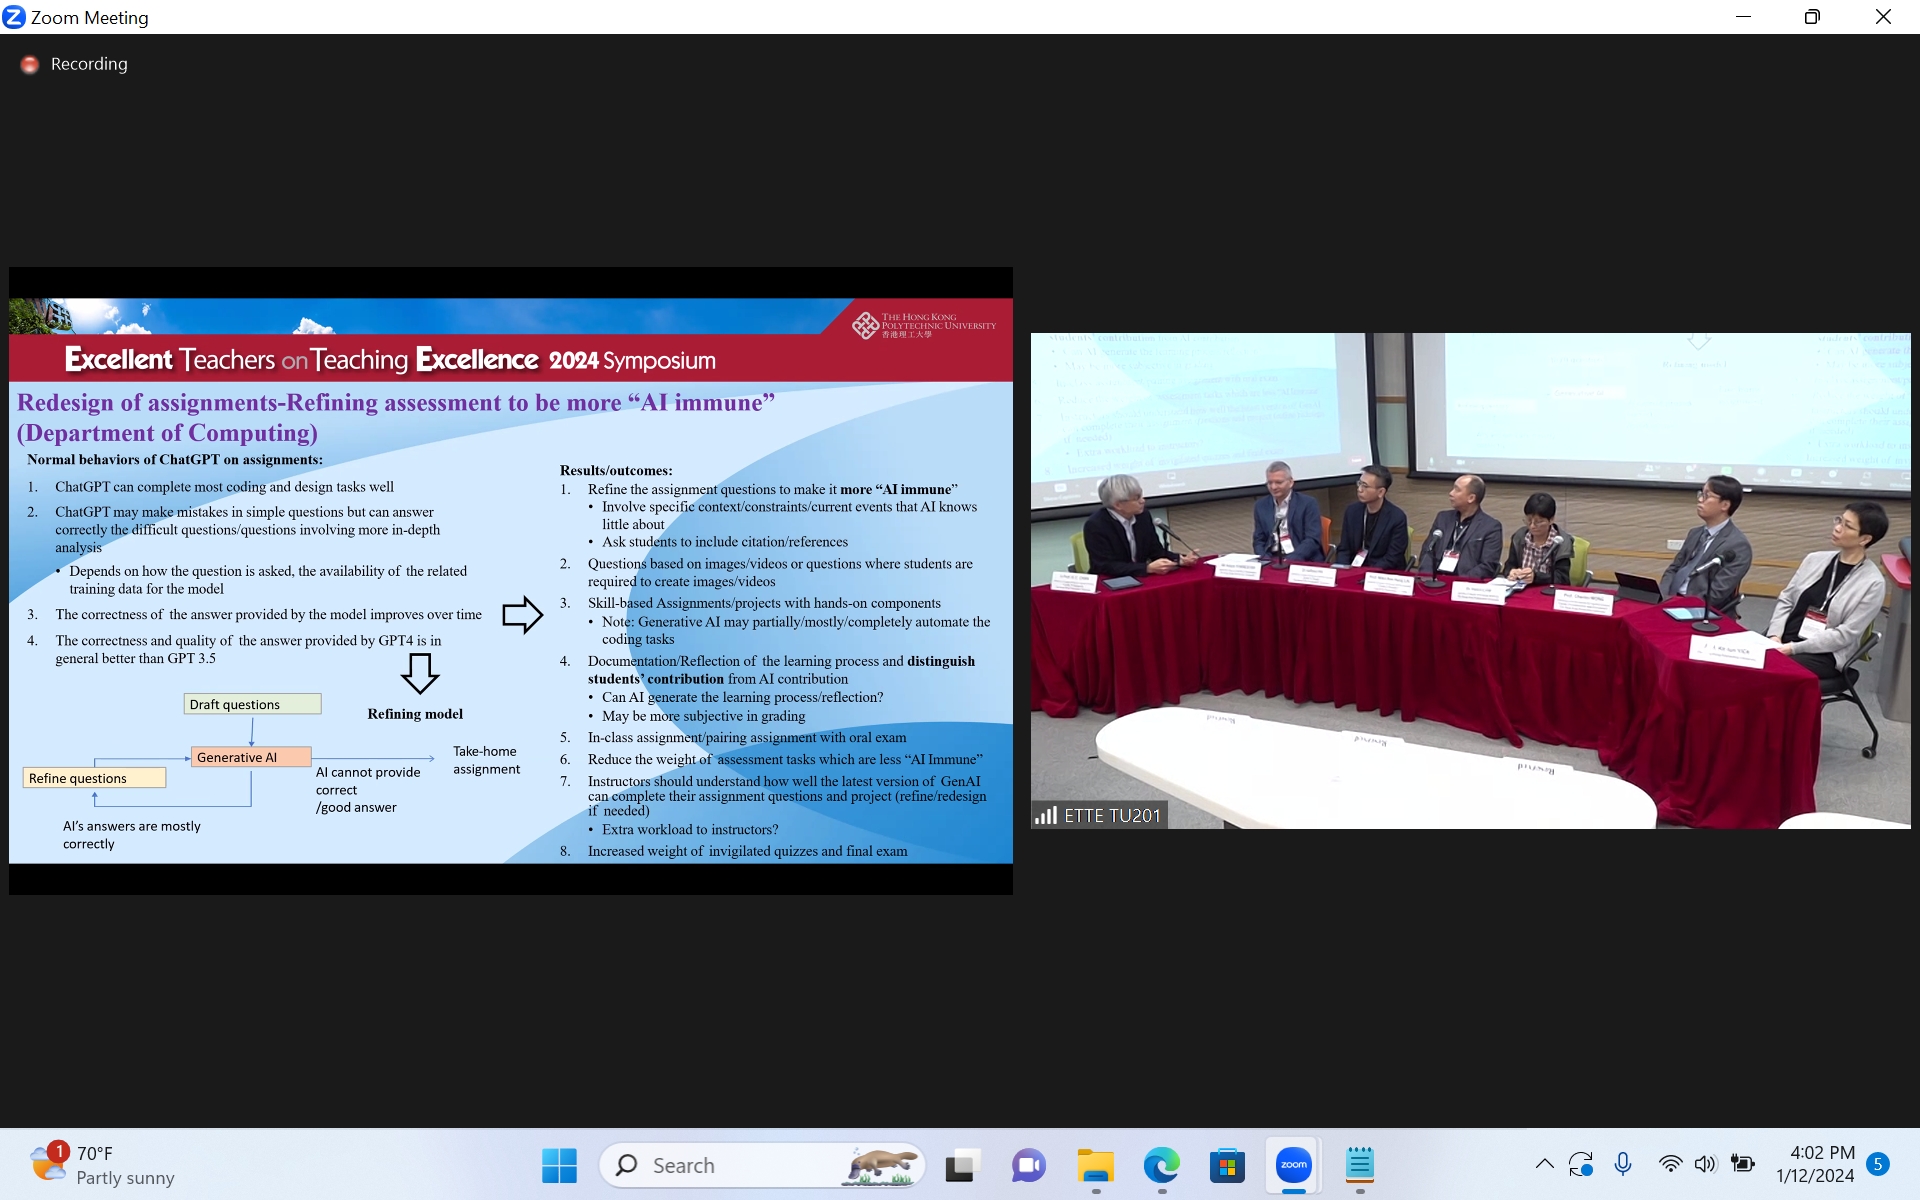Open Microsoft Store from taskbar
Image resolution: width=1920 pixels, height=1200 pixels.
coord(1227,1165)
